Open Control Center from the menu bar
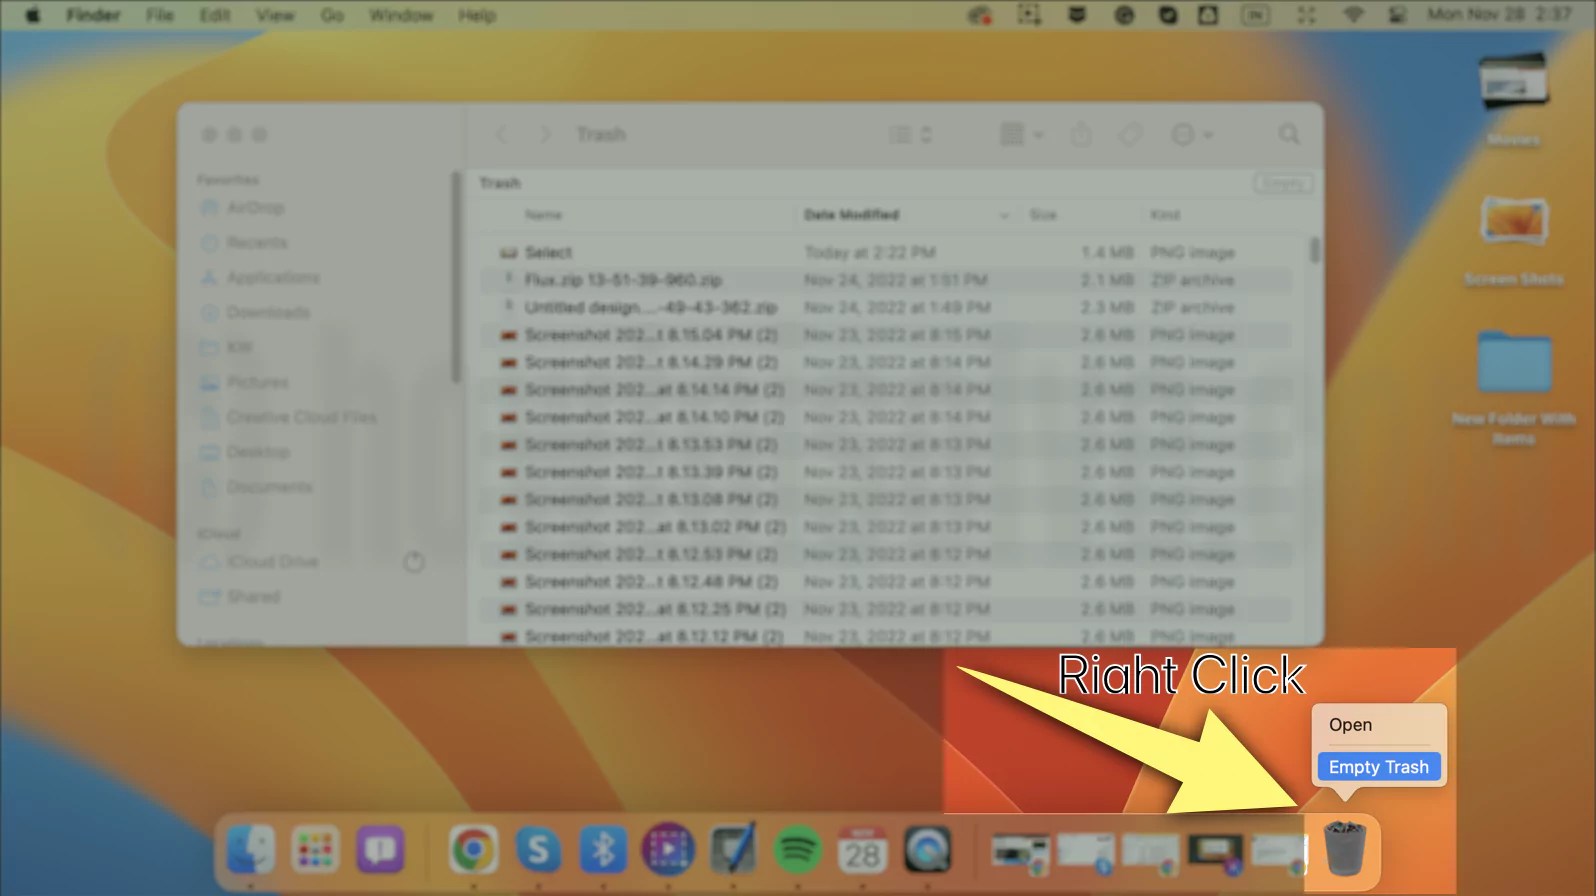 1397,15
